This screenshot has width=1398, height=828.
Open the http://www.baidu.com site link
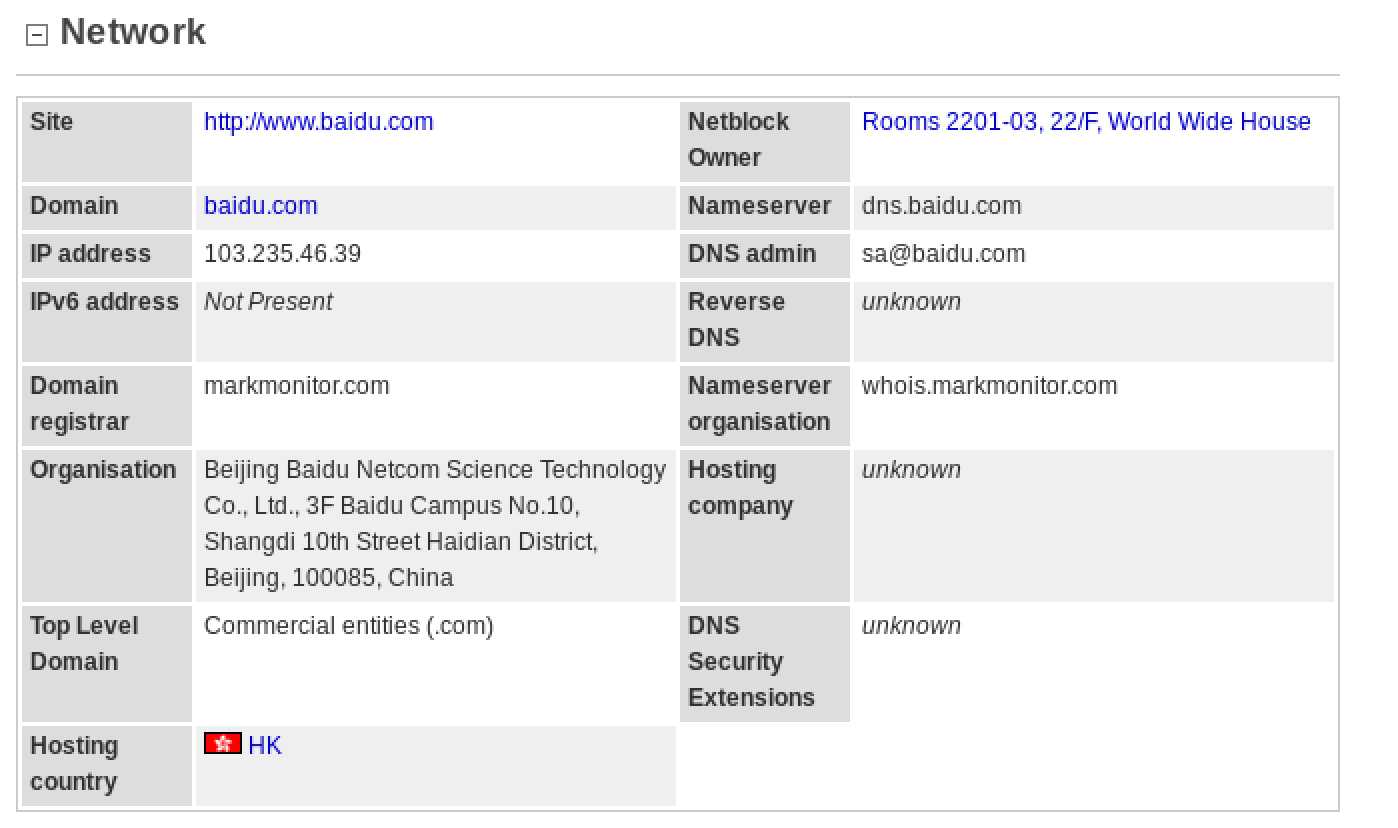point(319,122)
